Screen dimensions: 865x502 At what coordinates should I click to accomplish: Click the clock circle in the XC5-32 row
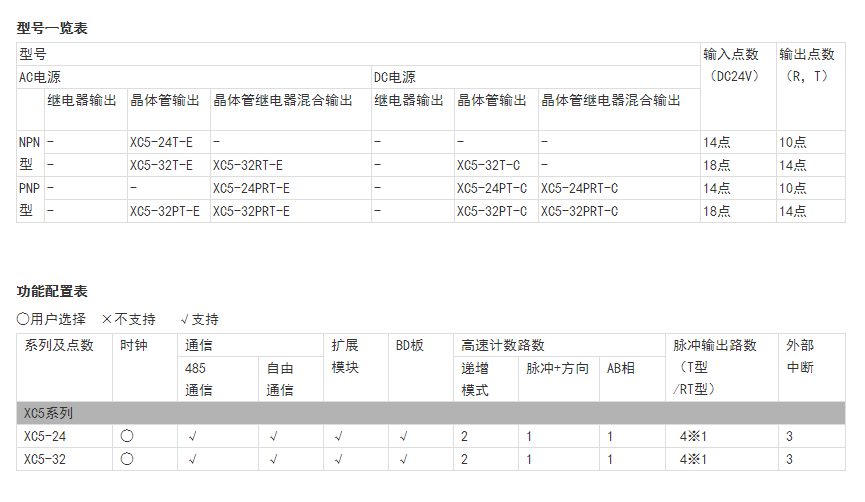[126, 459]
